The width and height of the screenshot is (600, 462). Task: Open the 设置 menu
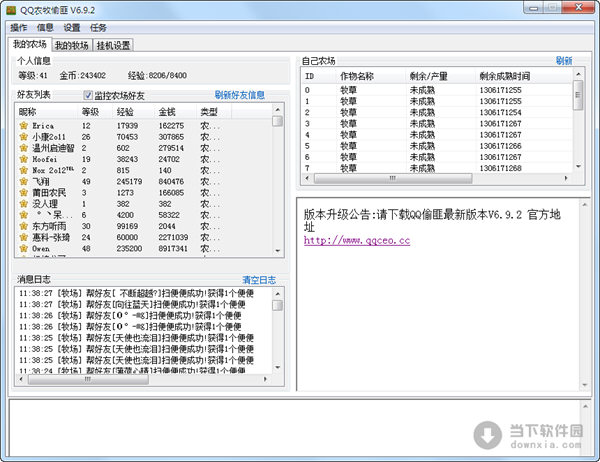pyautogui.click(x=72, y=28)
